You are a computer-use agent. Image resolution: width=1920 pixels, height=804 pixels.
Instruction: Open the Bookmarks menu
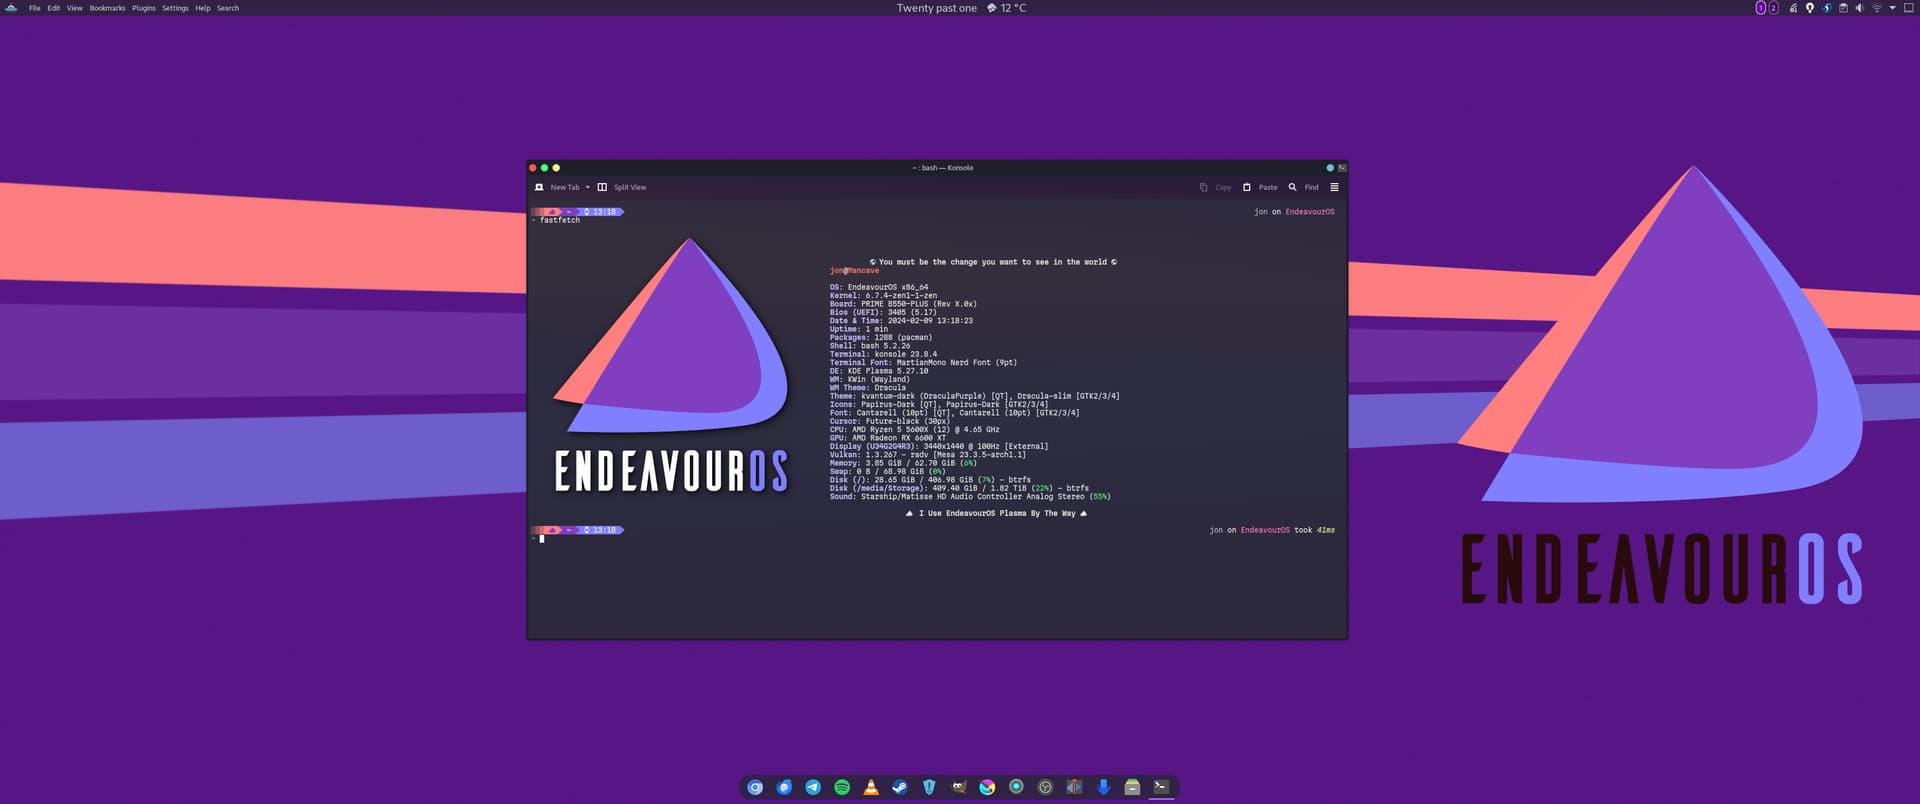107,8
